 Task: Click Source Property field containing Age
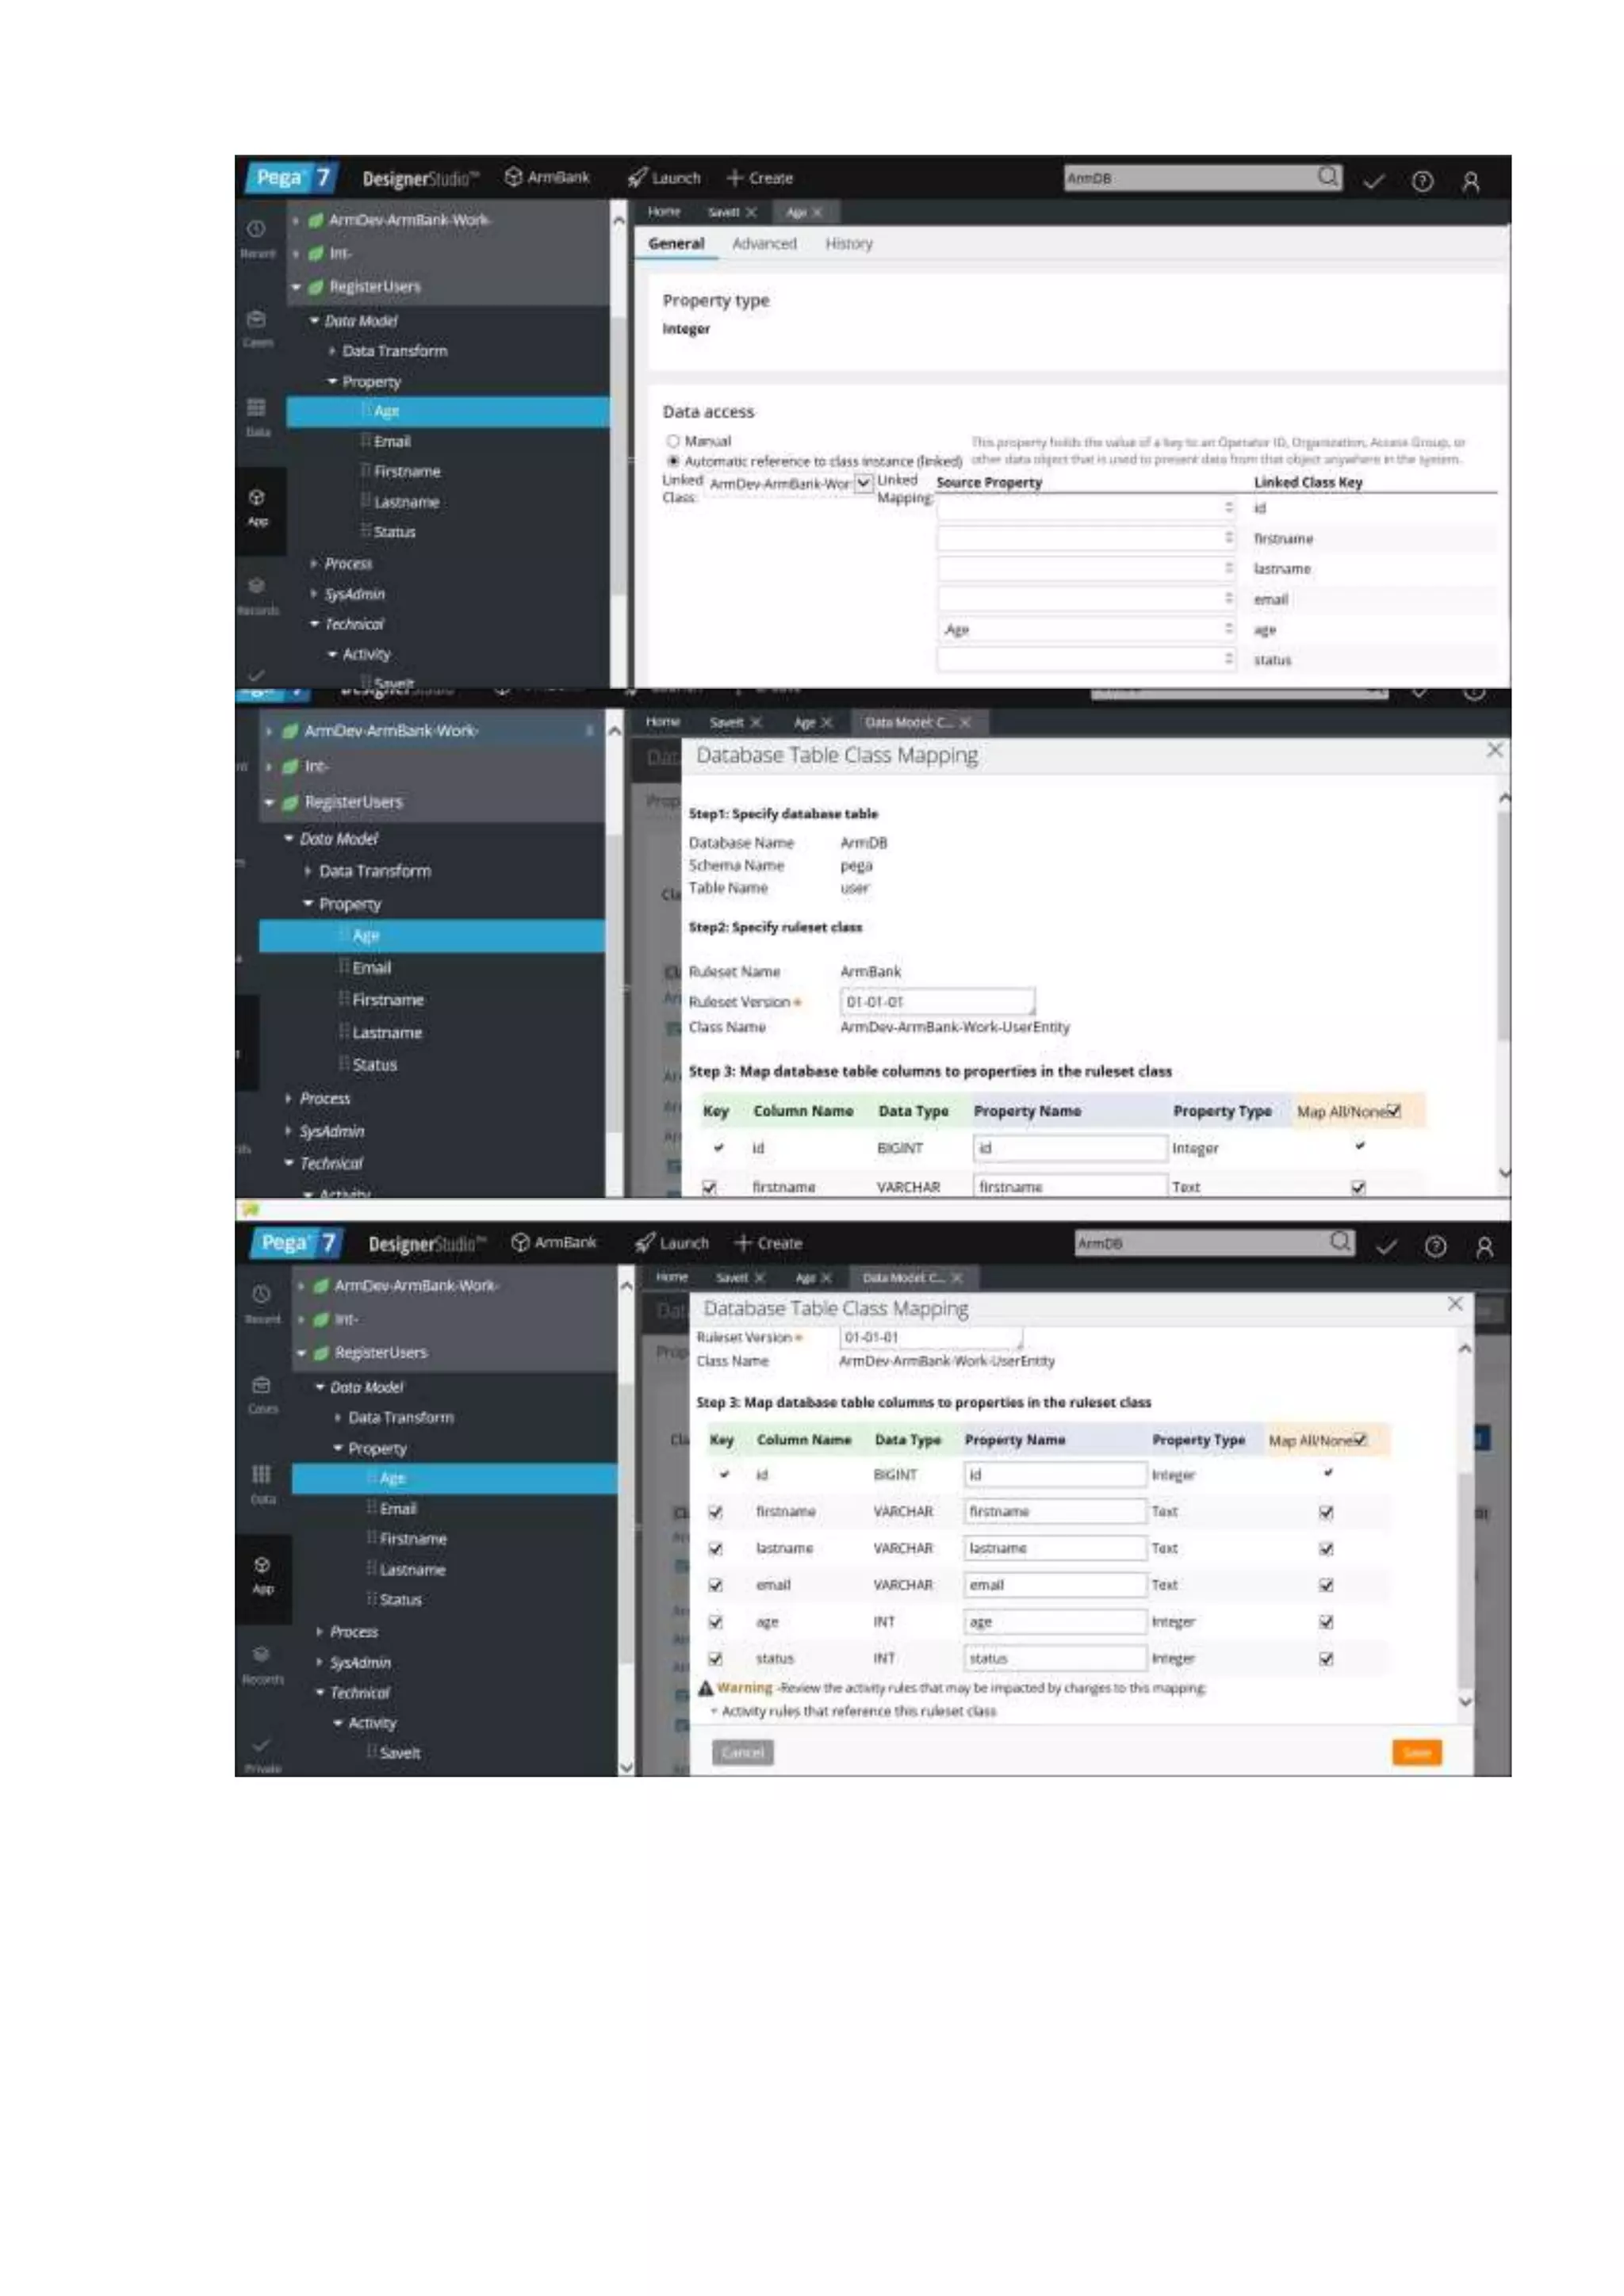point(1087,630)
